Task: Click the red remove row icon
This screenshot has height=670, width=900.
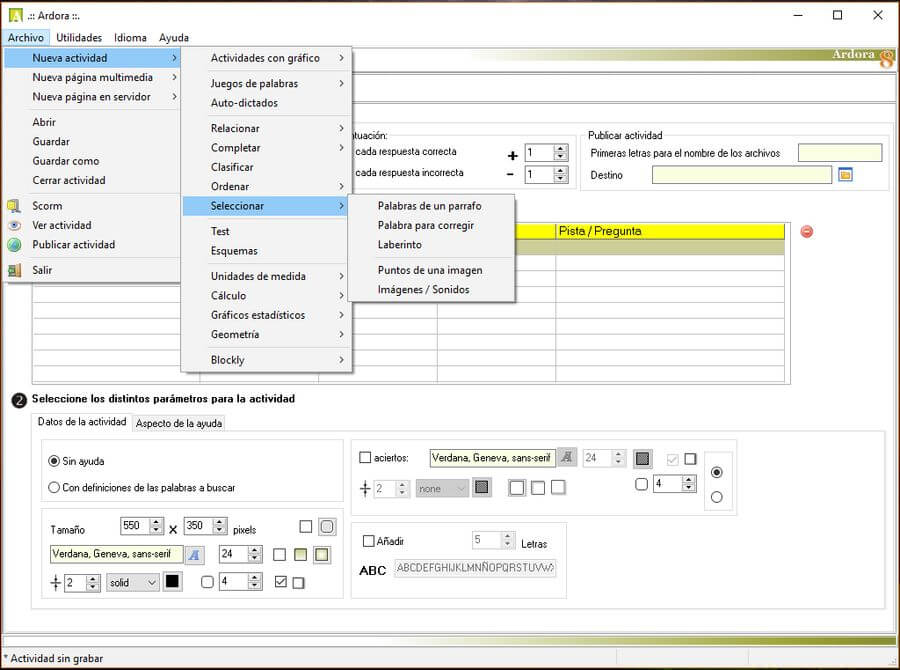Action: point(807,232)
